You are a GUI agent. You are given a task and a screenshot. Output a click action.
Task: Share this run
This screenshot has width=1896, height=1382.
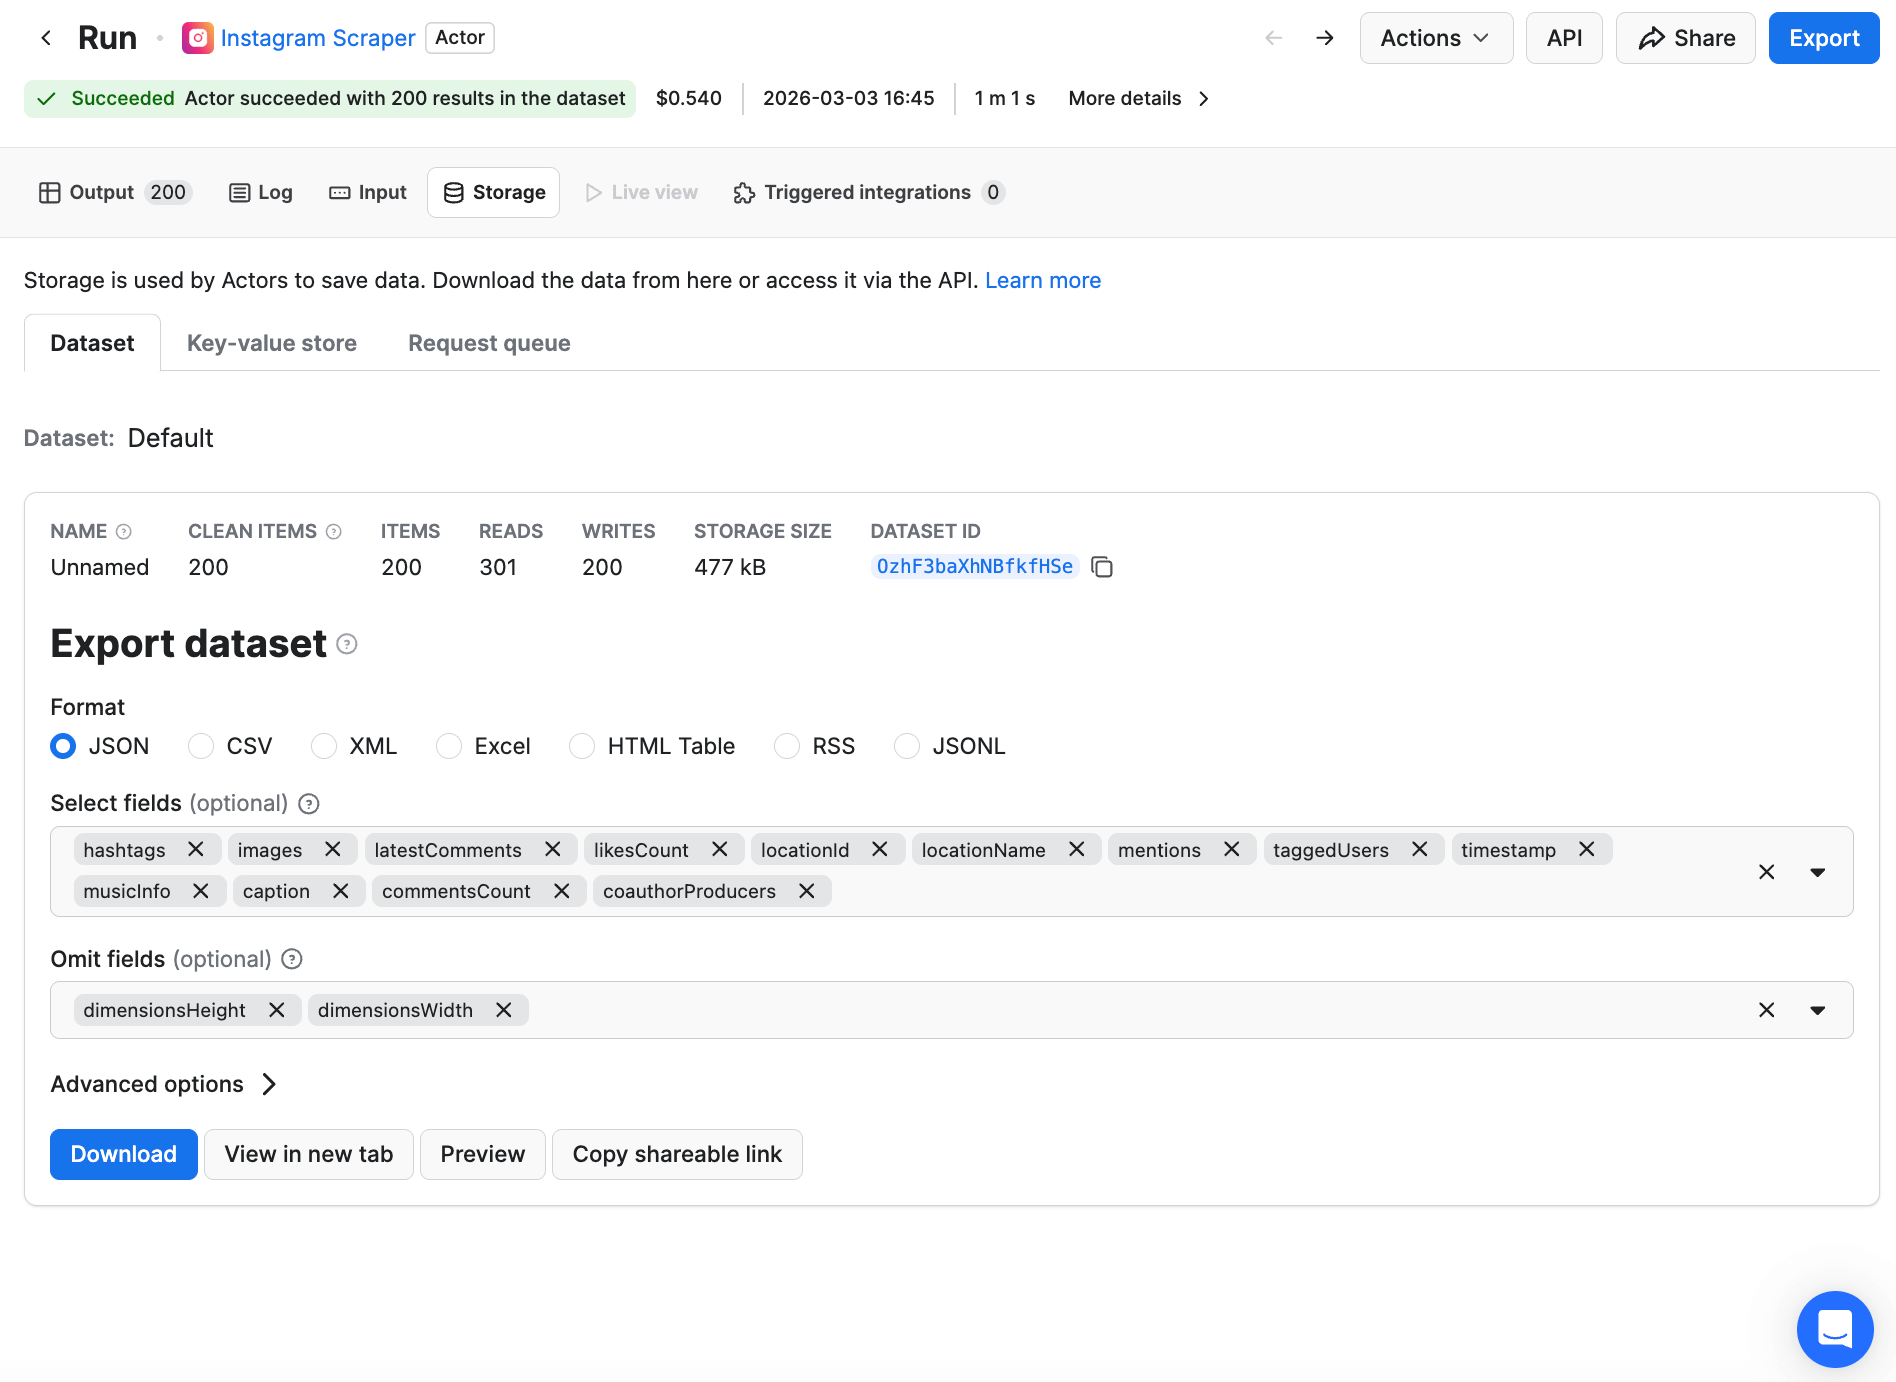pos(1686,38)
